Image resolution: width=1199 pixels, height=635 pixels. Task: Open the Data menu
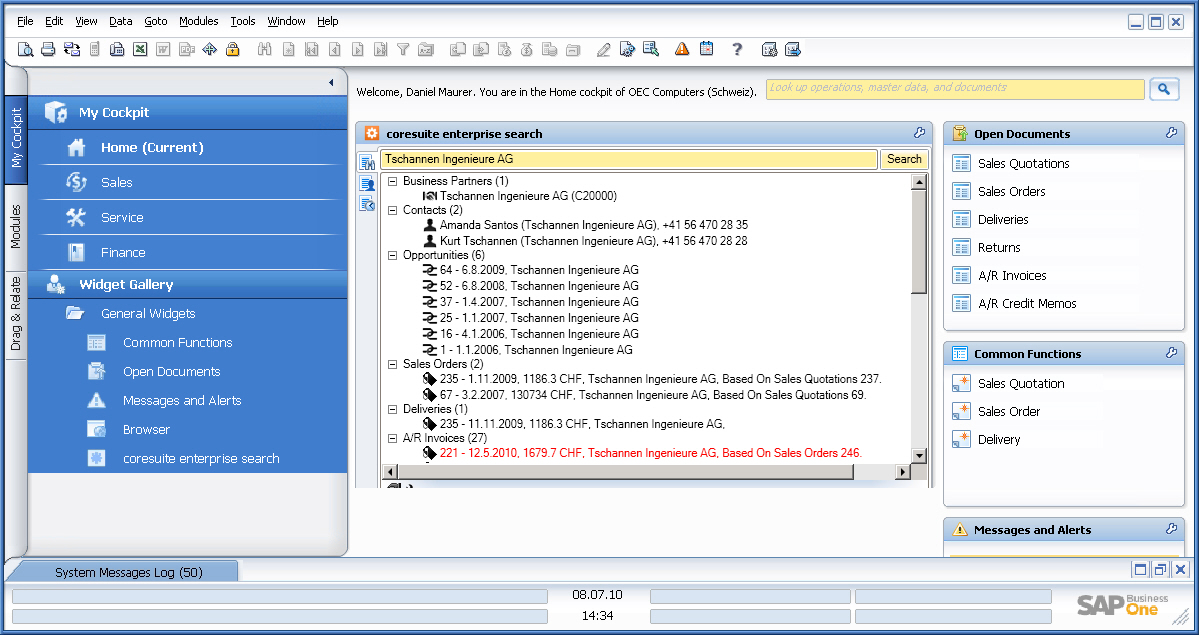pyautogui.click(x=120, y=21)
